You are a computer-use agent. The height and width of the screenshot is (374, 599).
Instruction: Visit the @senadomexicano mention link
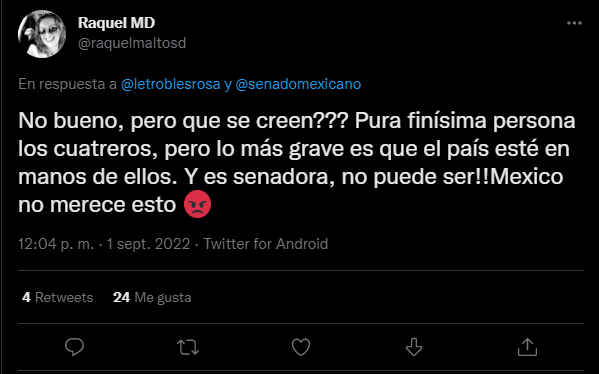[x=298, y=84]
